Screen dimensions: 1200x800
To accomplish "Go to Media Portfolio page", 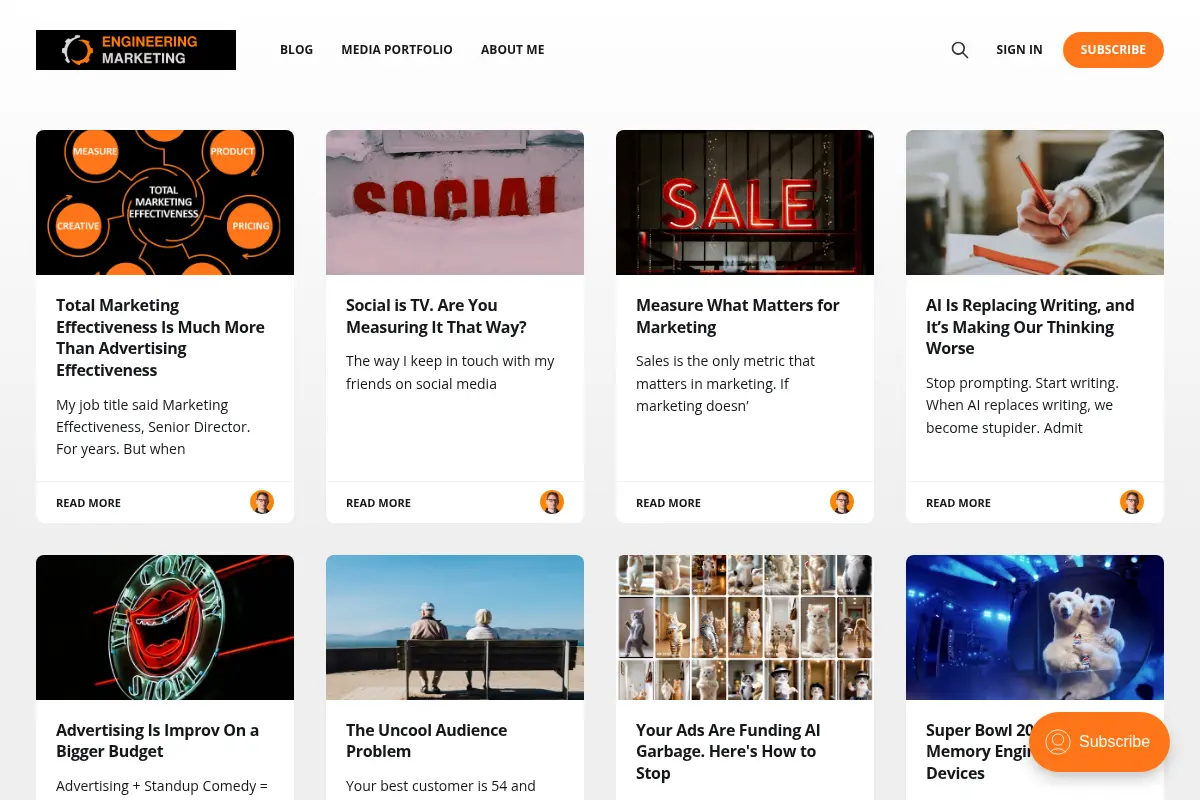I will tap(397, 50).
